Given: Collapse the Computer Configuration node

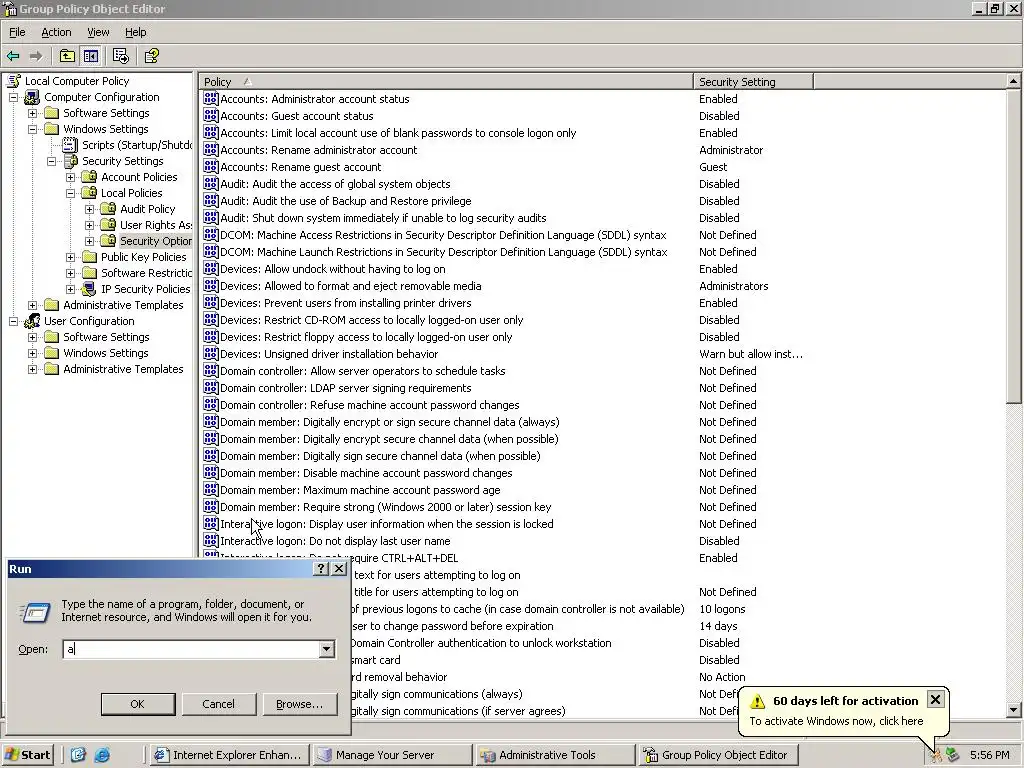Looking at the screenshot, I should pos(13,97).
